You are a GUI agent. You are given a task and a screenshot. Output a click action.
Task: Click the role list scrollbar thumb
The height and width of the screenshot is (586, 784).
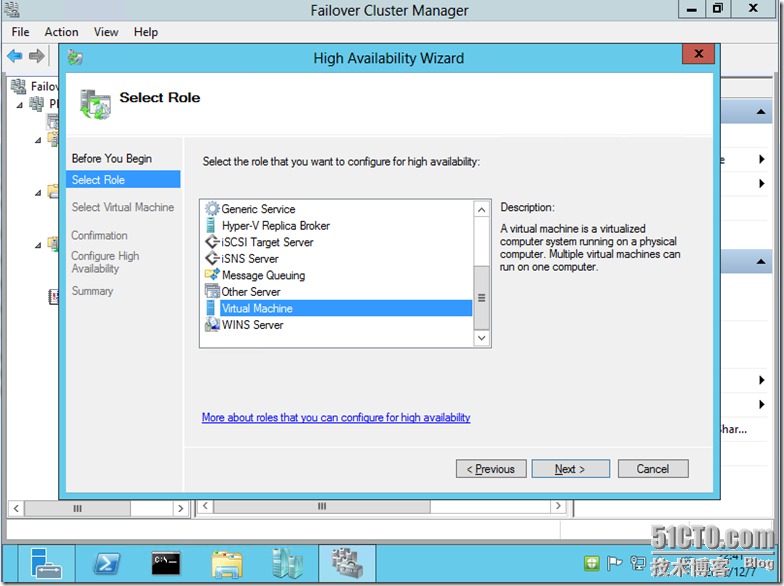(482, 298)
